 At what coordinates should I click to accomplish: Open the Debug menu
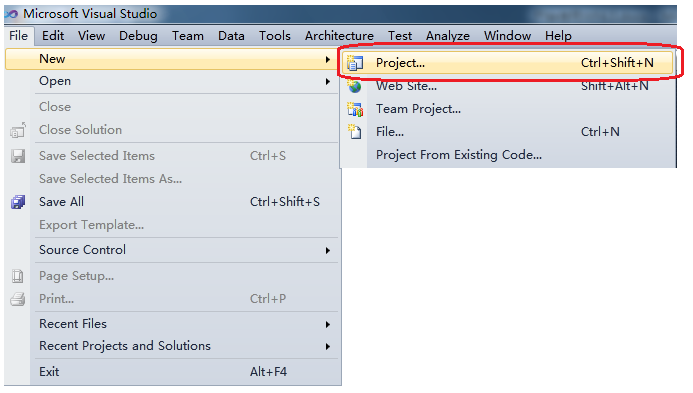click(x=138, y=36)
